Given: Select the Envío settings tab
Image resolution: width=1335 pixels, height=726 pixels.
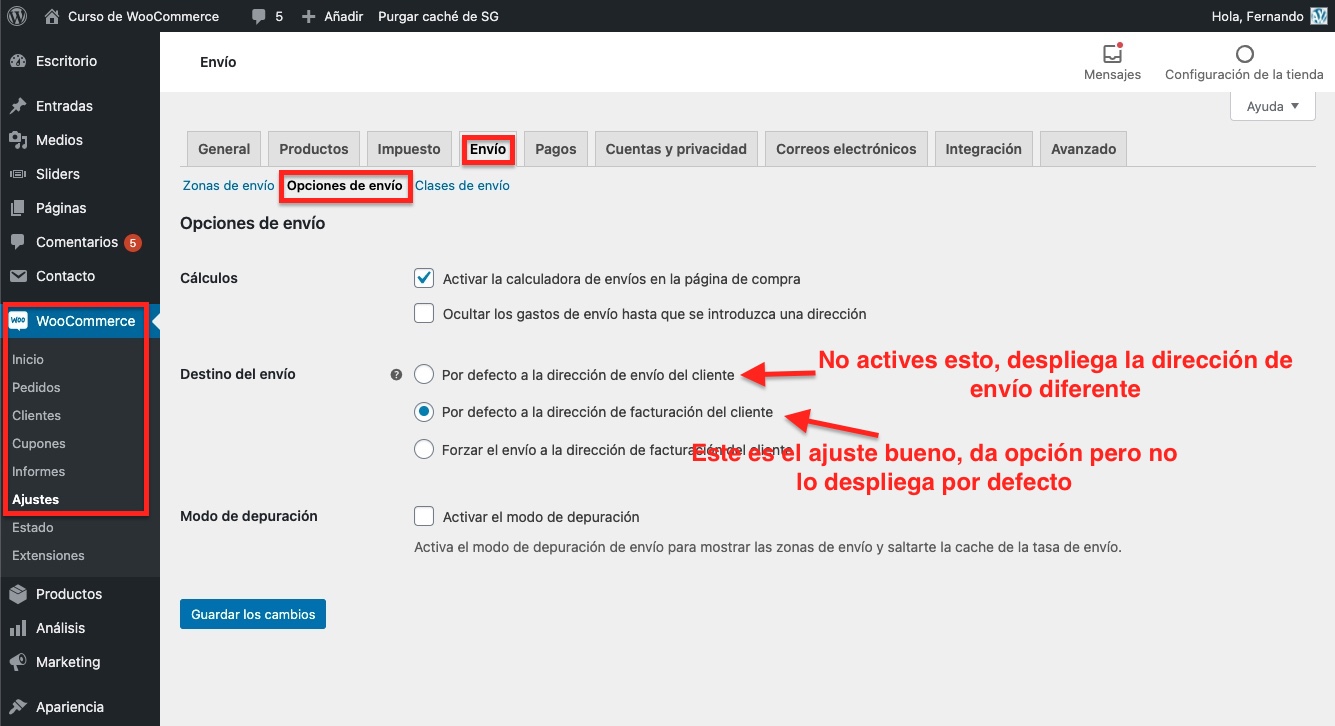Looking at the screenshot, I should (x=488, y=149).
